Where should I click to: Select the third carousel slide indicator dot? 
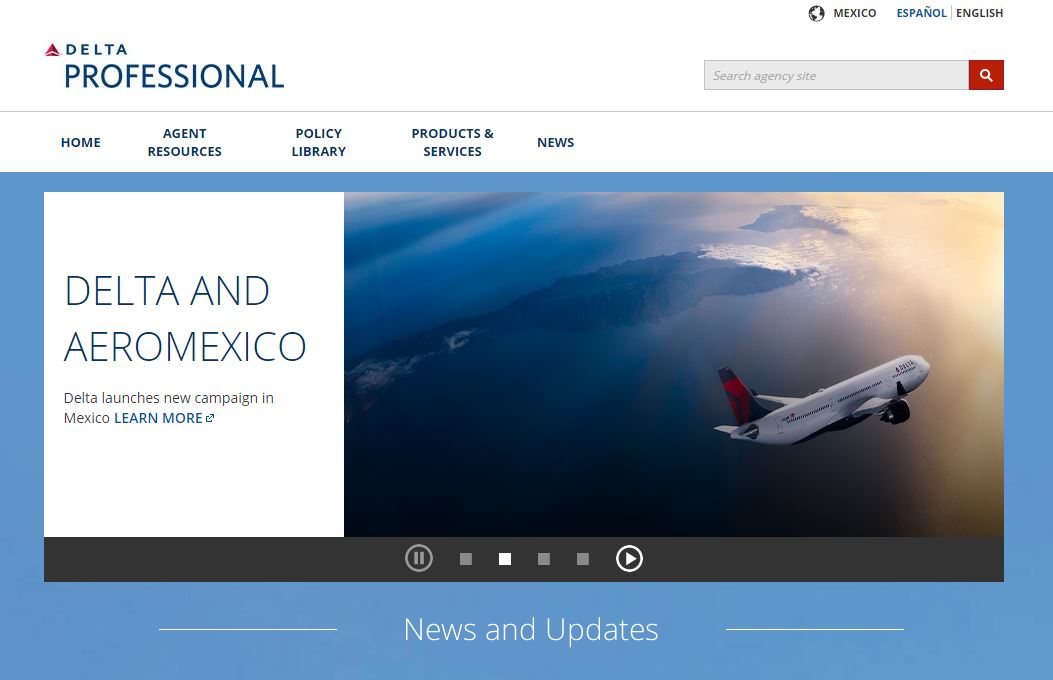[x=544, y=559]
